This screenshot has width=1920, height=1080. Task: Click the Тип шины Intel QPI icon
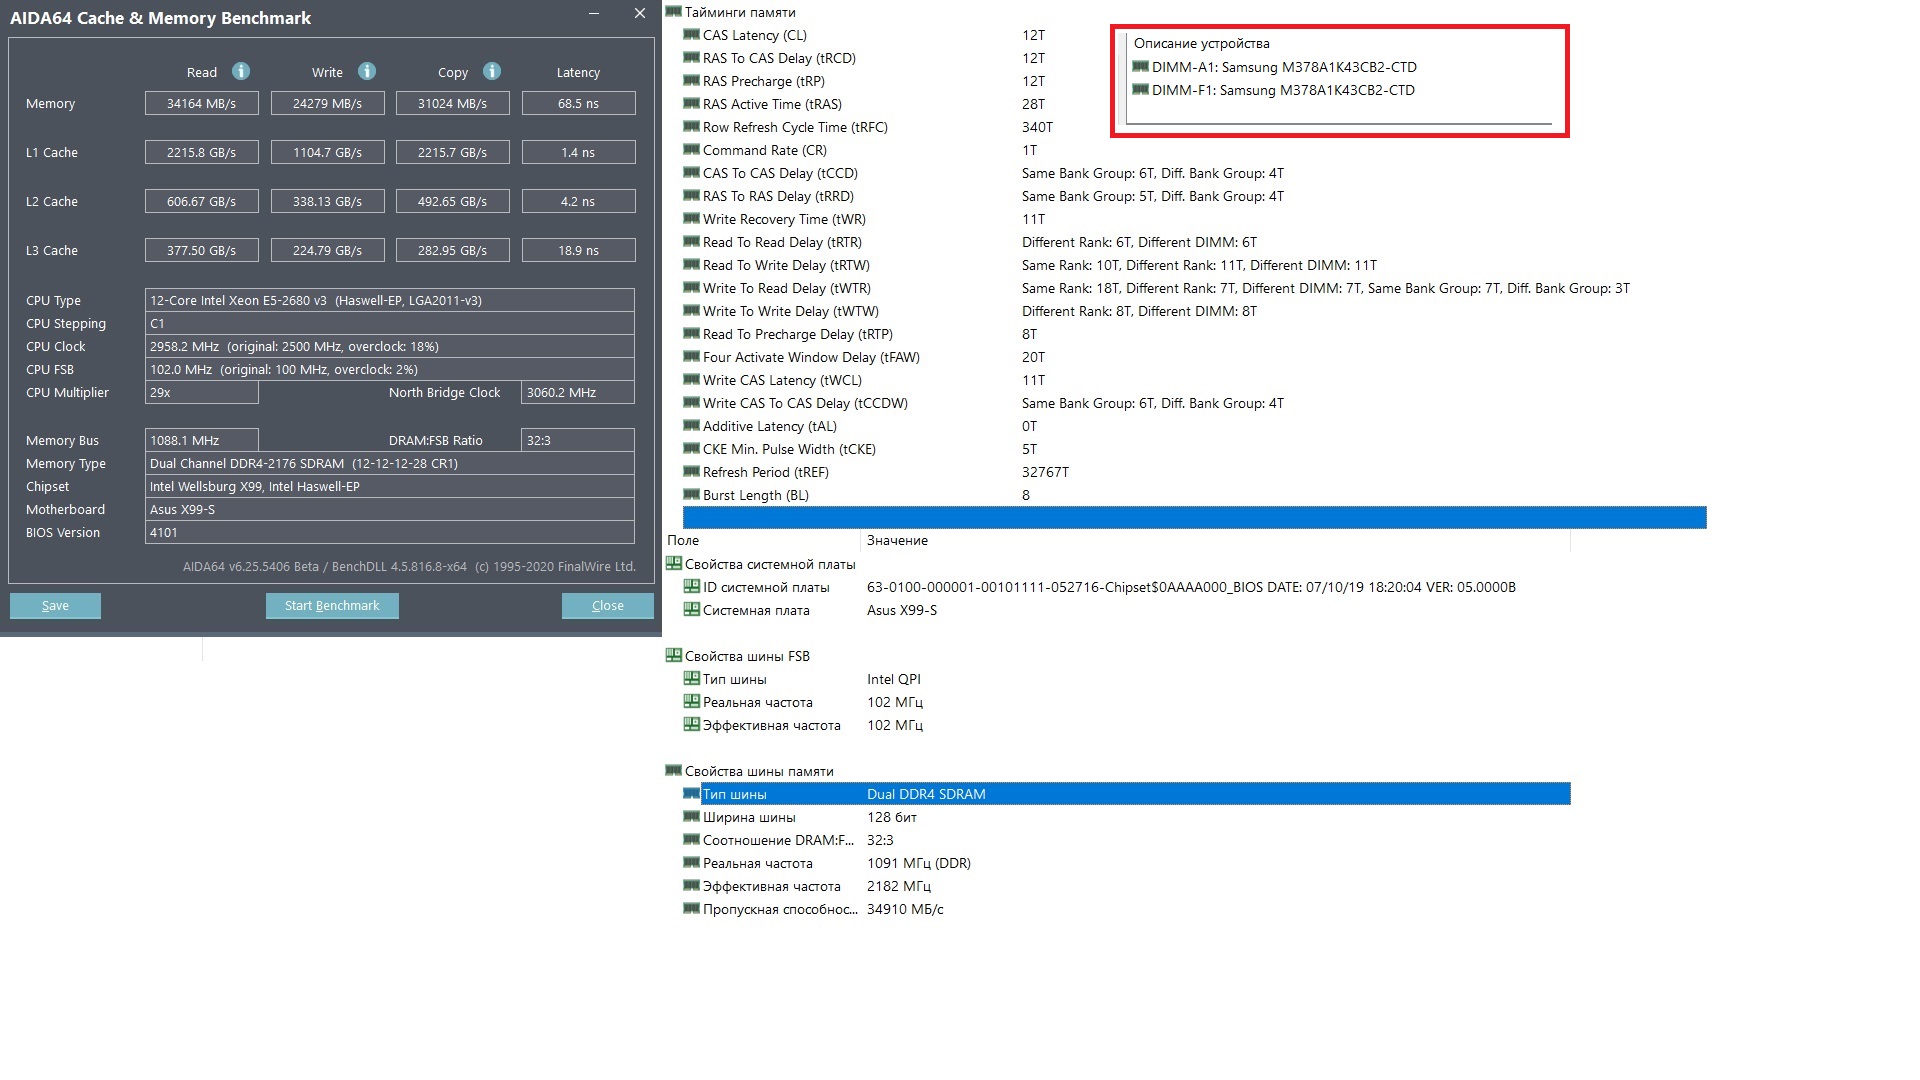[691, 679]
